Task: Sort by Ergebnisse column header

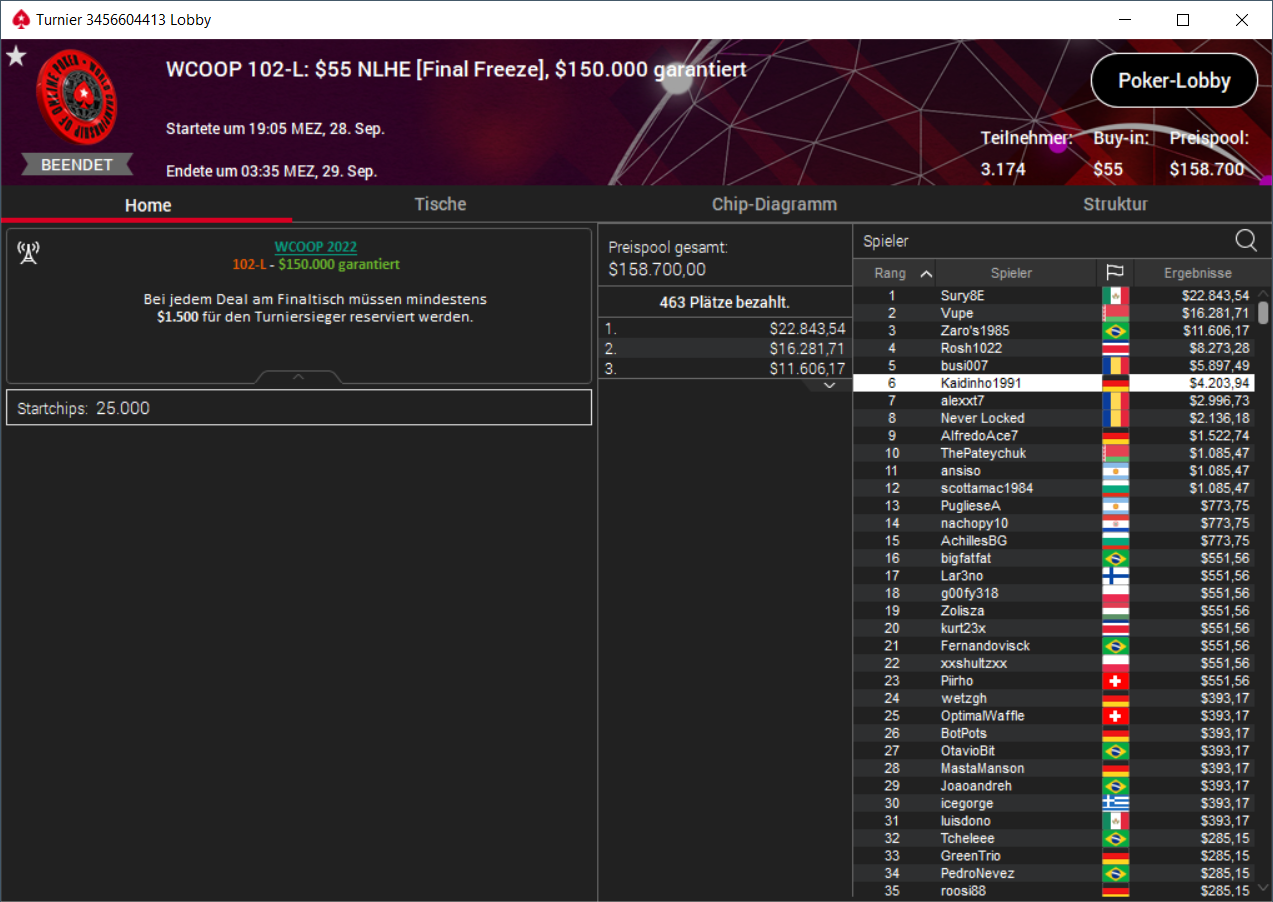Action: coord(1198,273)
